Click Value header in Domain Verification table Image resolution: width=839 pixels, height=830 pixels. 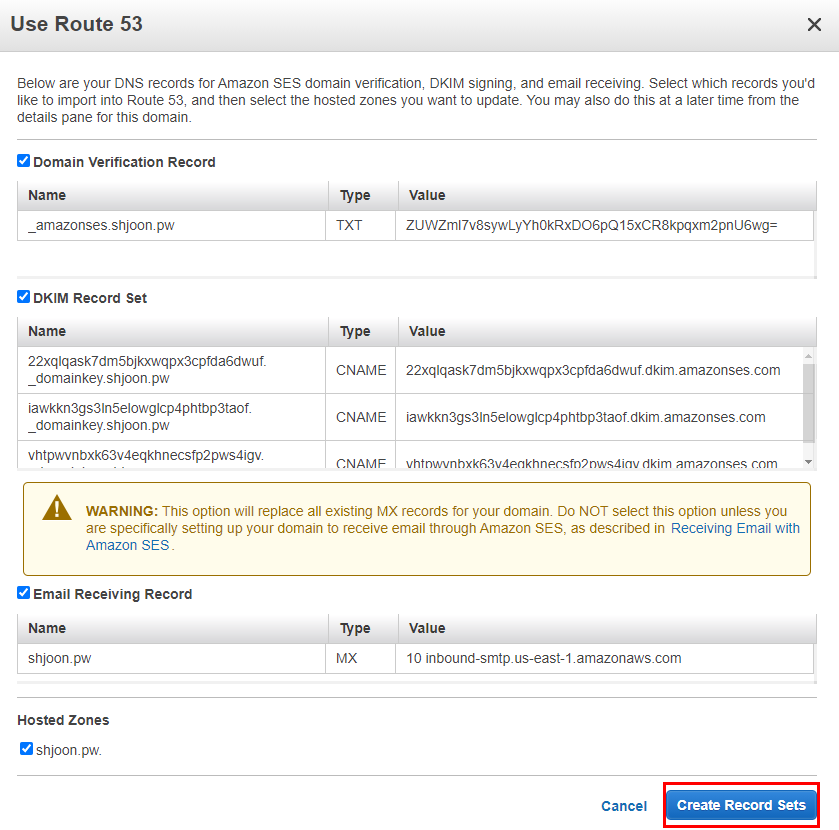[607, 195]
